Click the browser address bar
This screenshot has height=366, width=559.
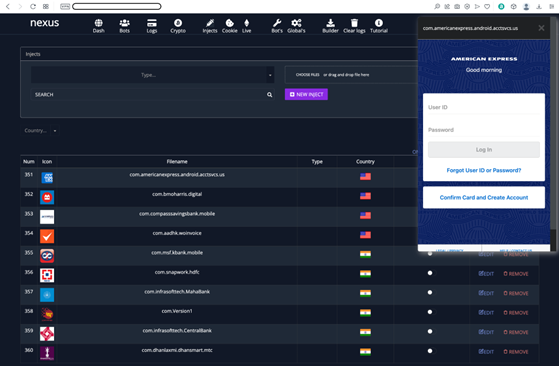(117, 6)
